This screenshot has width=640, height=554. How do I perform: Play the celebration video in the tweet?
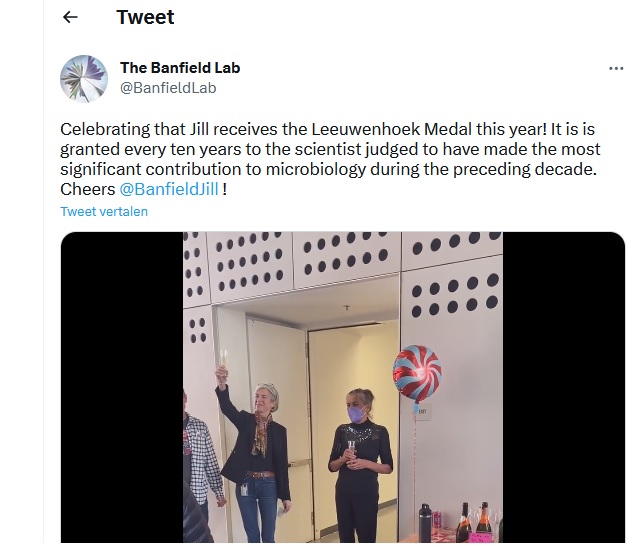click(x=343, y=387)
